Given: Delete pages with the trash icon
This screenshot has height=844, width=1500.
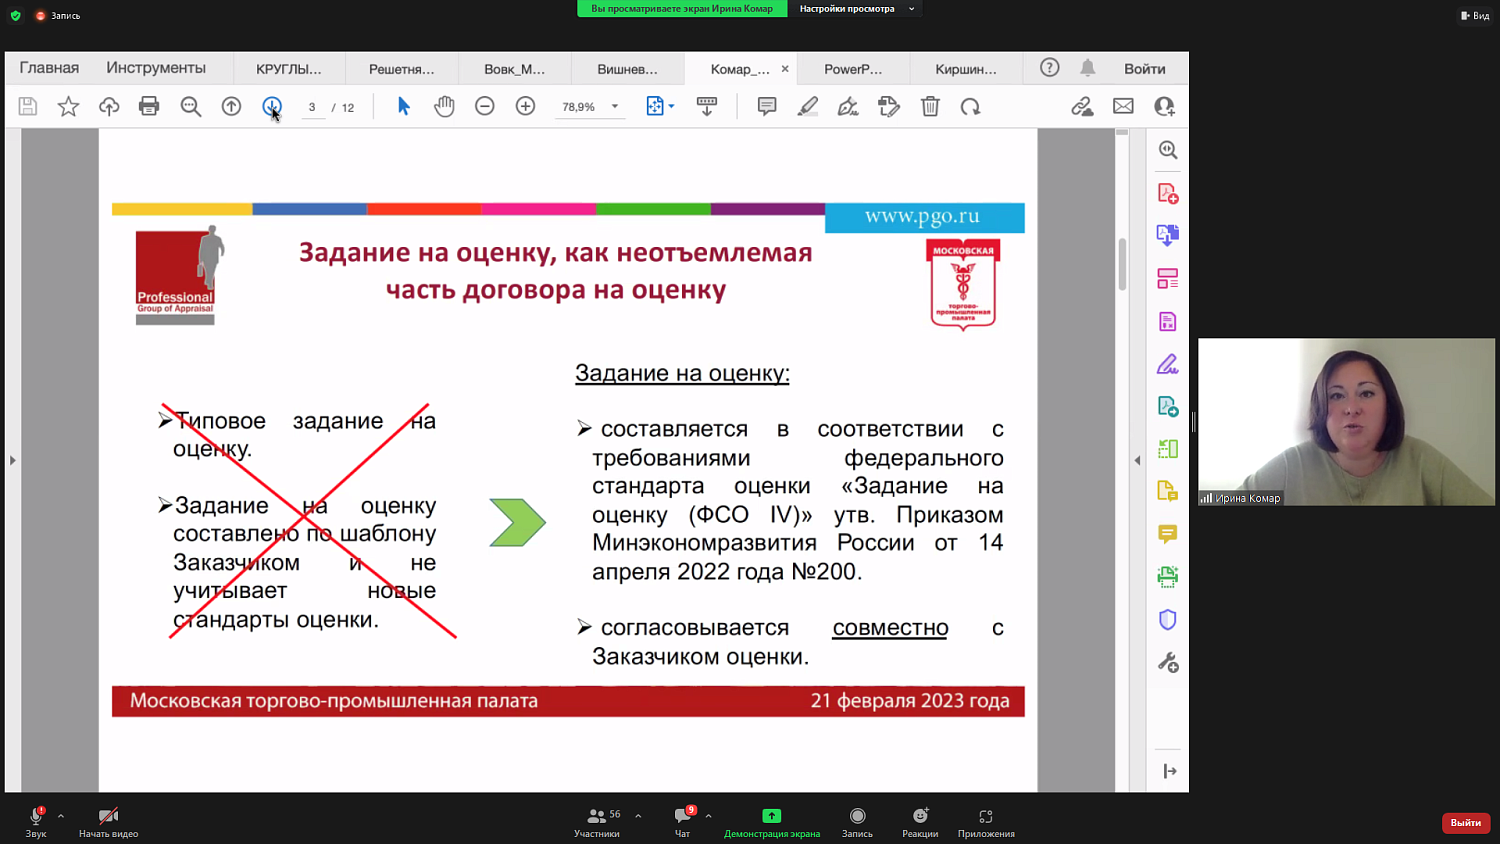Looking at the screenshot, I should pos(930,106).
